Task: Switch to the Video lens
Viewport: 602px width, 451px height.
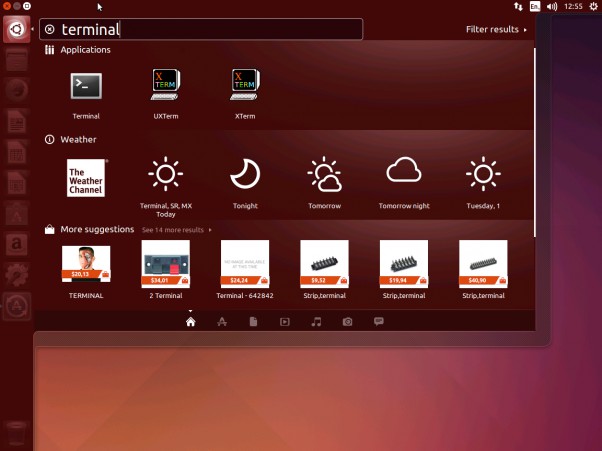Action: (284, 322)
